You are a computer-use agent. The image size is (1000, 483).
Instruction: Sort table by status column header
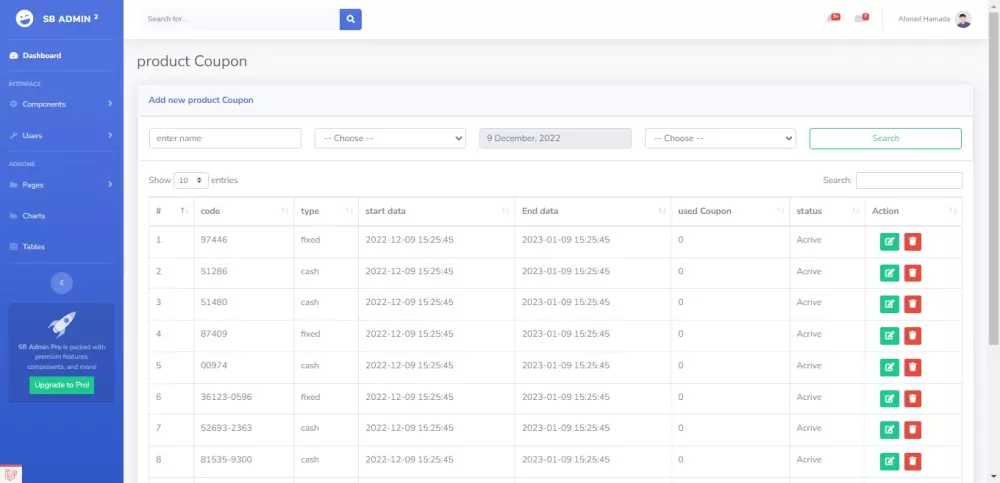coord(827,211)
